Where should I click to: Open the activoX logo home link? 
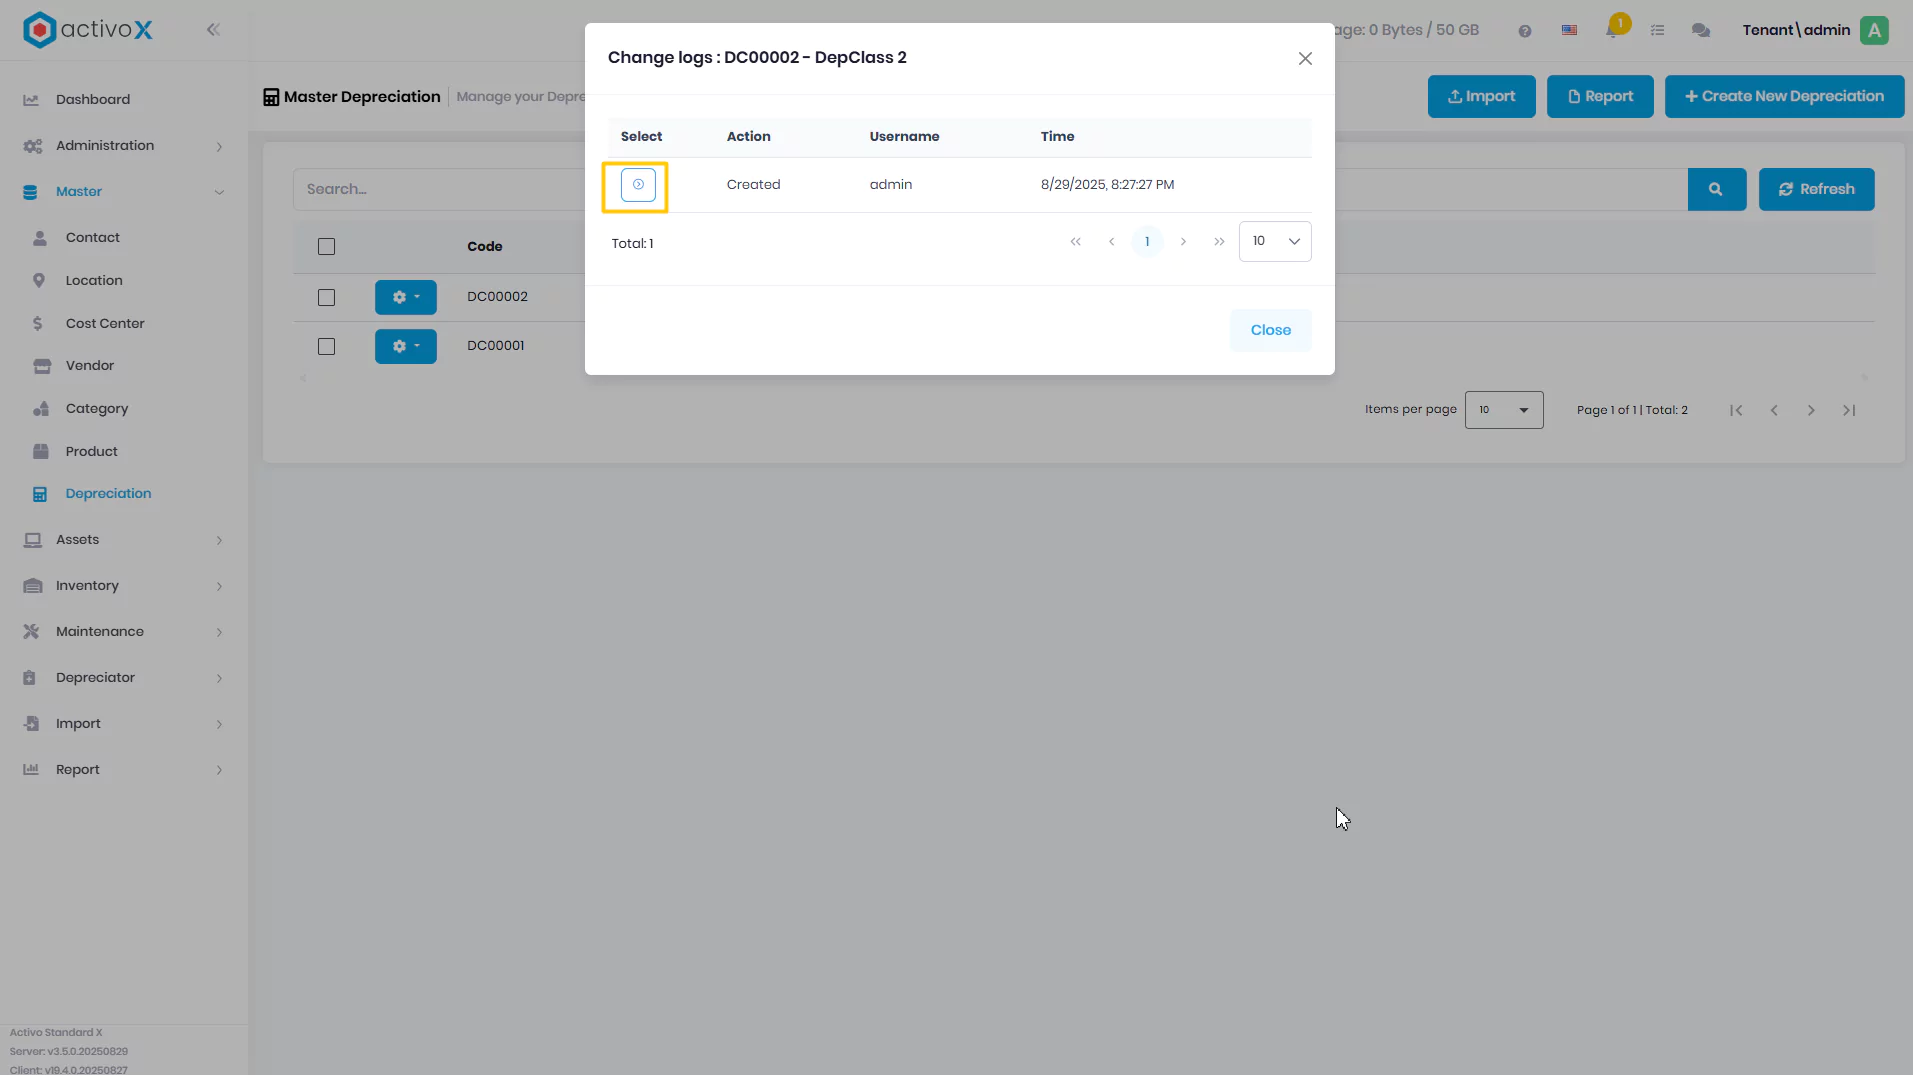(88, 30)
